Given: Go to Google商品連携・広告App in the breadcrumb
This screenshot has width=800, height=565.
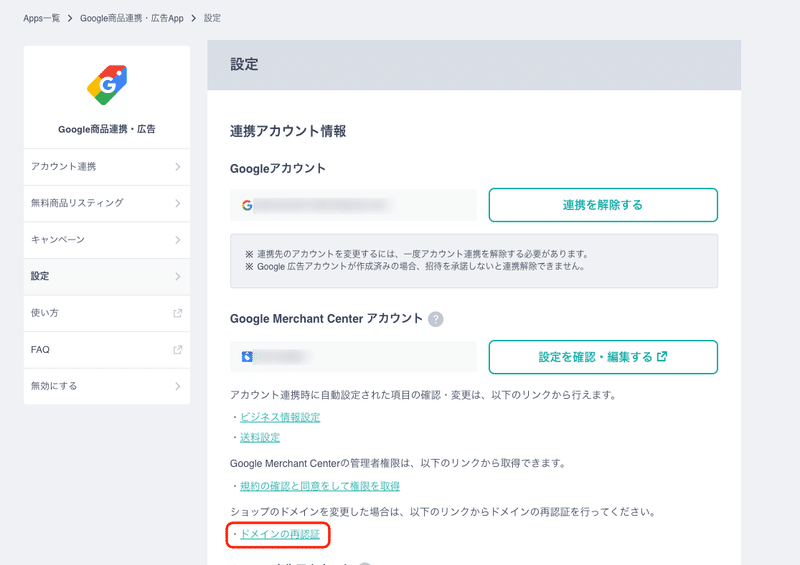Looking at the screenshot, I should tap(132, 18).
